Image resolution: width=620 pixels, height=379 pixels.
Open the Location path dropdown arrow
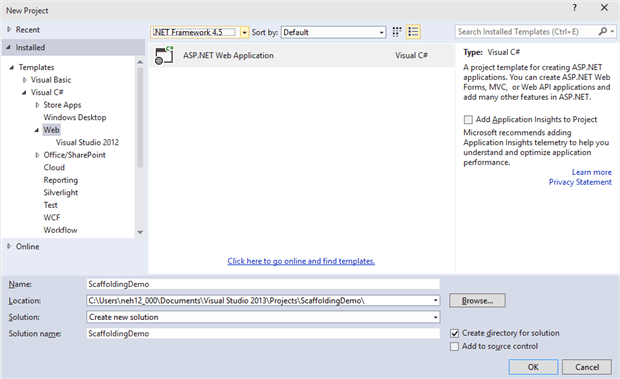(435, 301)
